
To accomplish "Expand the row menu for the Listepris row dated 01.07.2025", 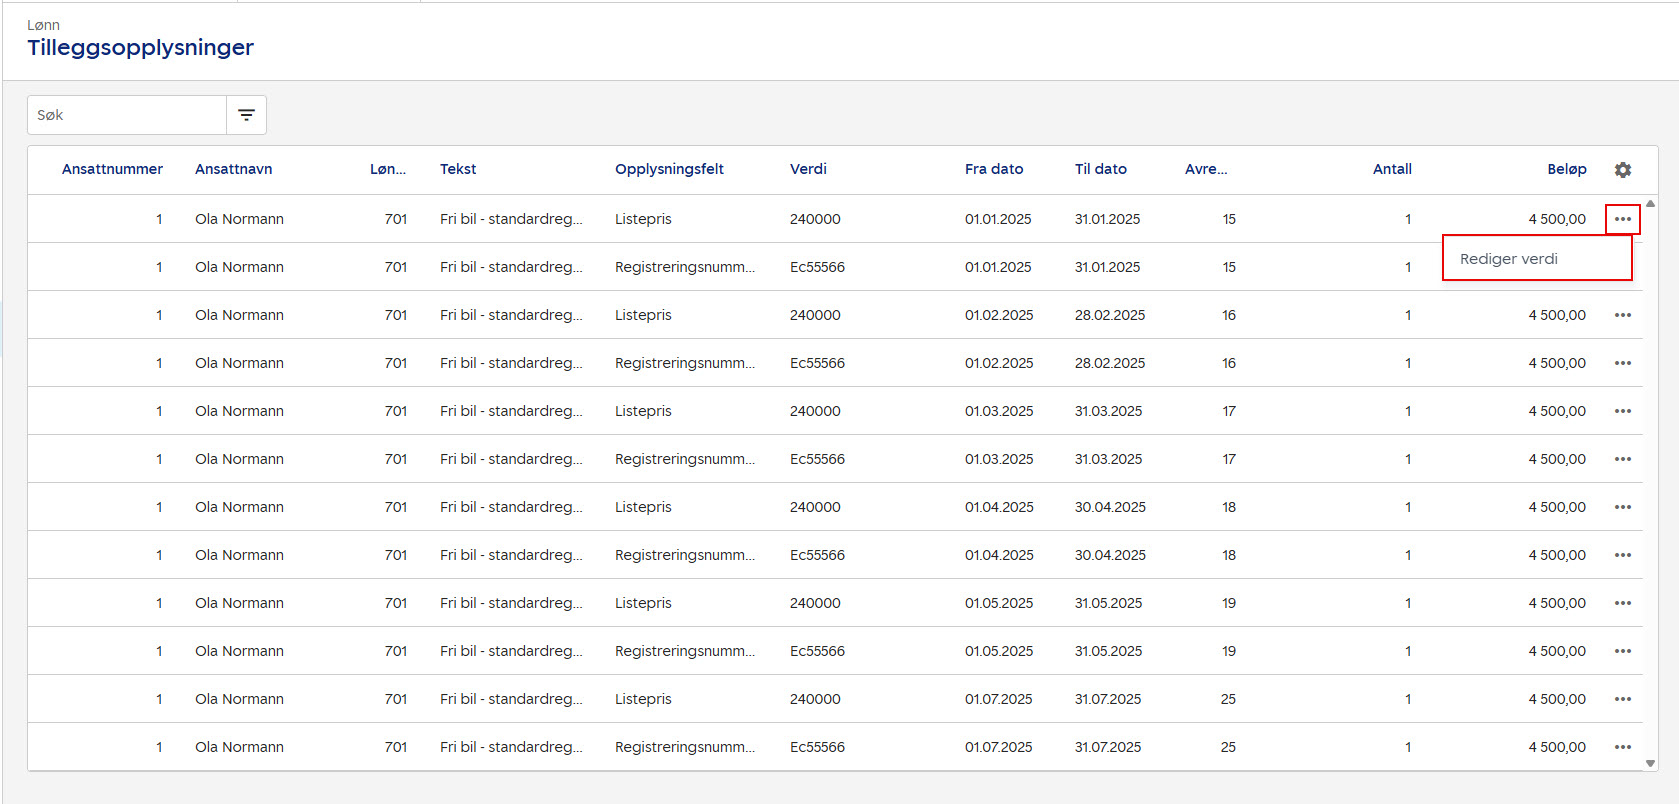I will [x=1622, y=699].
